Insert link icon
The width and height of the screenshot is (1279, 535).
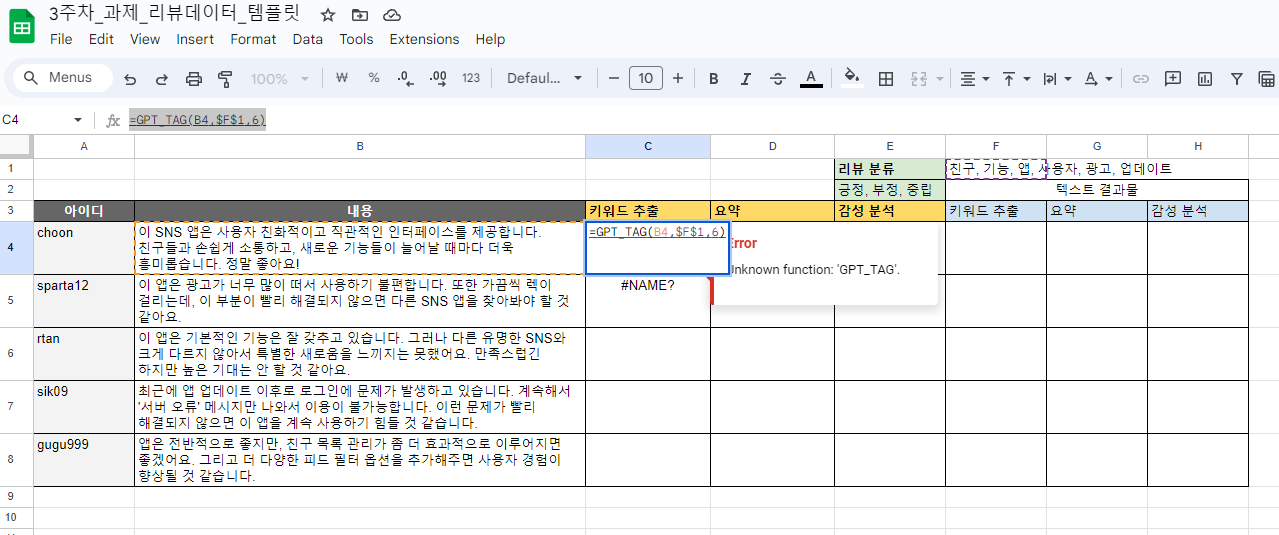coord(1140,78)
